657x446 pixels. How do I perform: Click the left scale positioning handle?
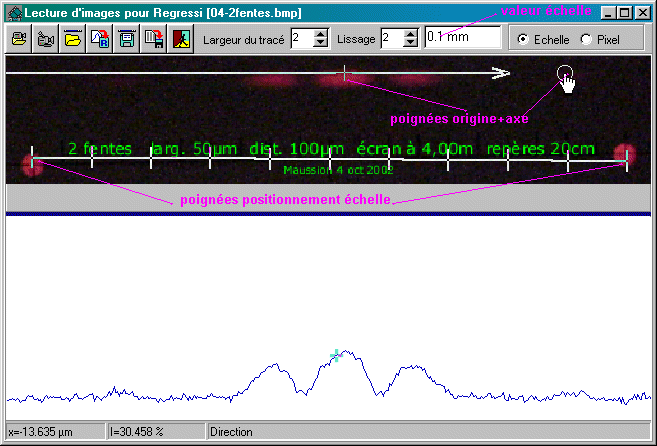(32, 158)
